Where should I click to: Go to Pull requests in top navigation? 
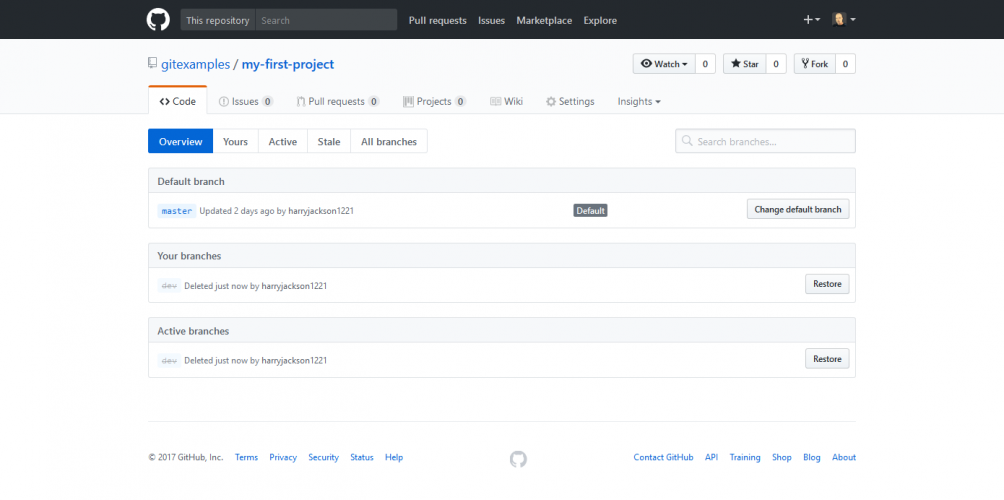click(x=437, y=20)
